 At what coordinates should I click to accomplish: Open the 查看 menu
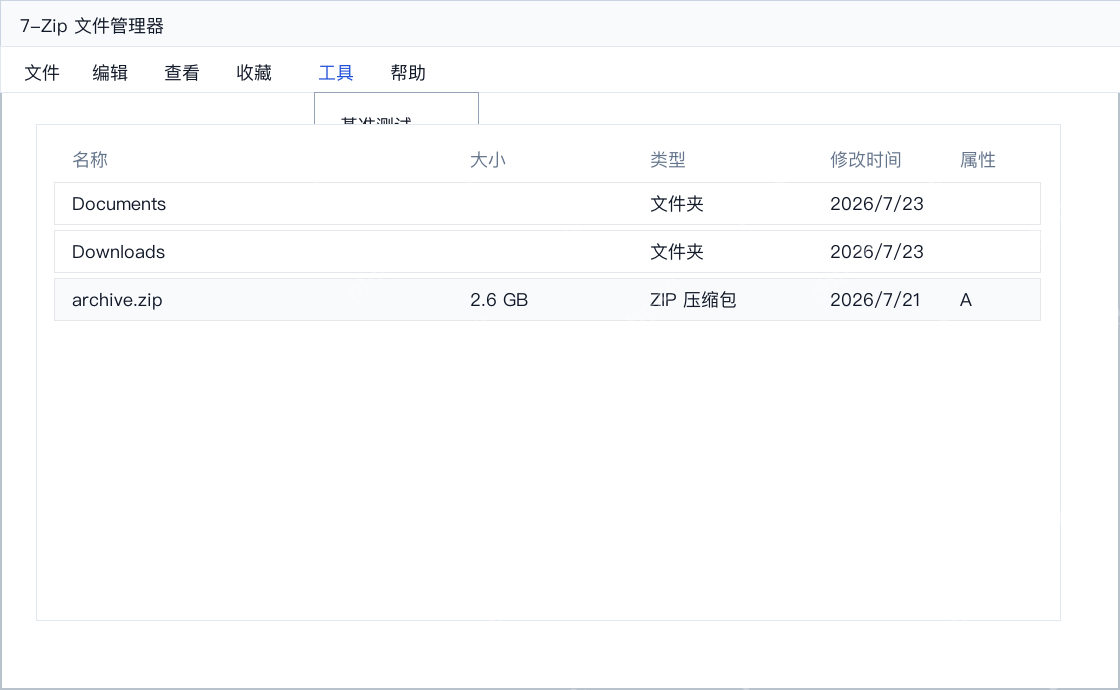coord(182,73)
